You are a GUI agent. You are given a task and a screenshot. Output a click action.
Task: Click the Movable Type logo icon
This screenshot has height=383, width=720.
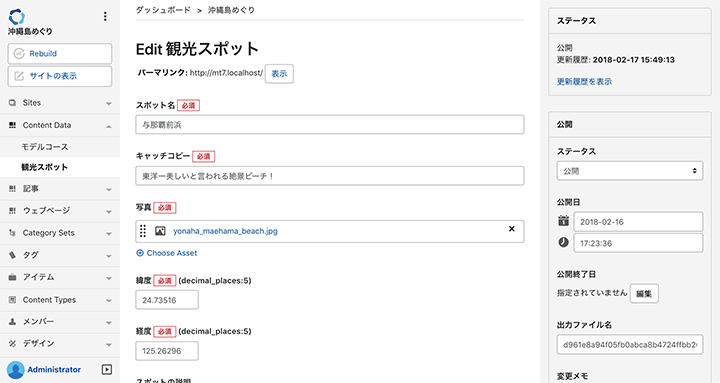pyautogui.click(x=17, y=17)
